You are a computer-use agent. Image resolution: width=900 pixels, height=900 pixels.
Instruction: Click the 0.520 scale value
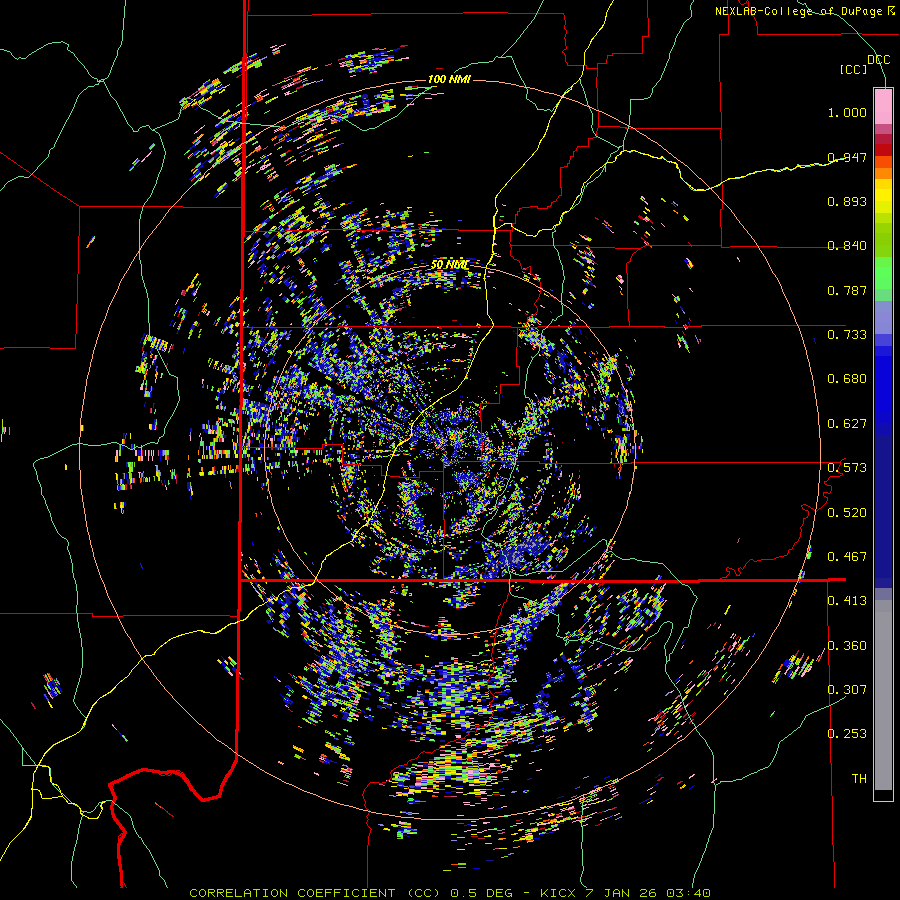click(x=847, y=513)
